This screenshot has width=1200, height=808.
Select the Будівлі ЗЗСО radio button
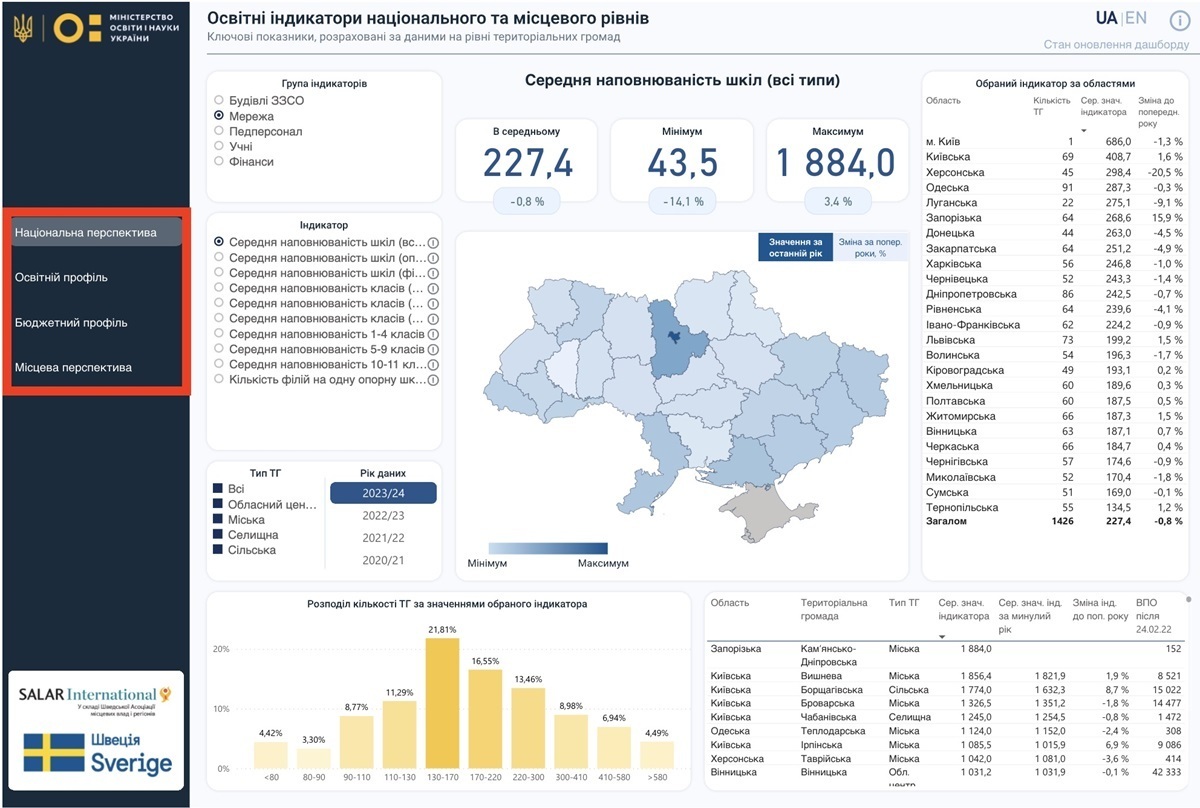tap(219, 101)
